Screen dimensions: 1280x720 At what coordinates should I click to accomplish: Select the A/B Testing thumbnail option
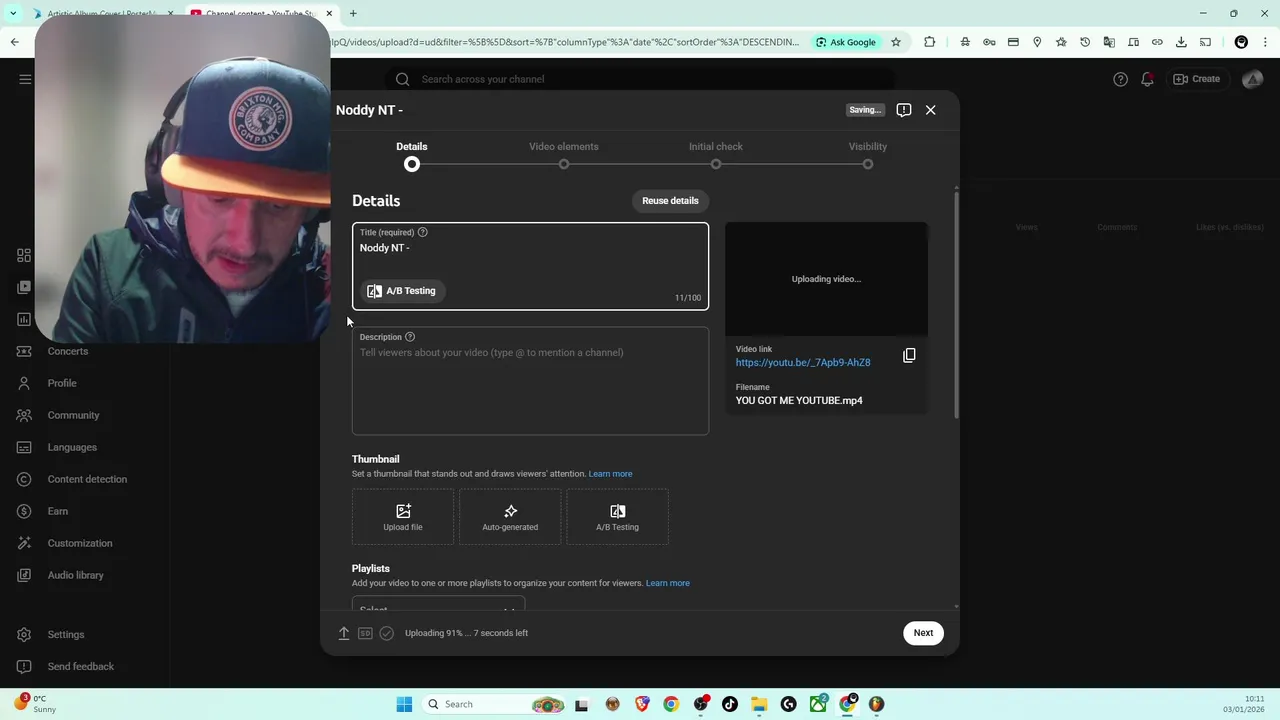(x=617, y=517)
